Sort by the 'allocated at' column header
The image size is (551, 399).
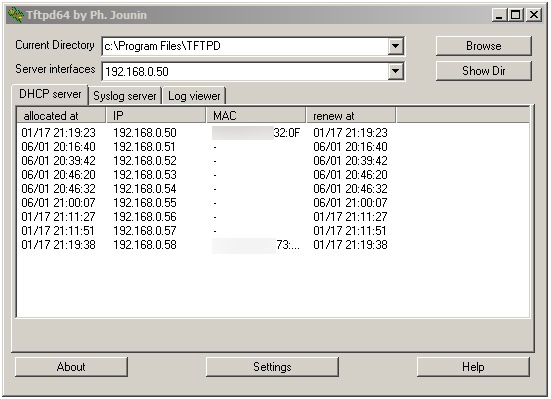(61, 116)
